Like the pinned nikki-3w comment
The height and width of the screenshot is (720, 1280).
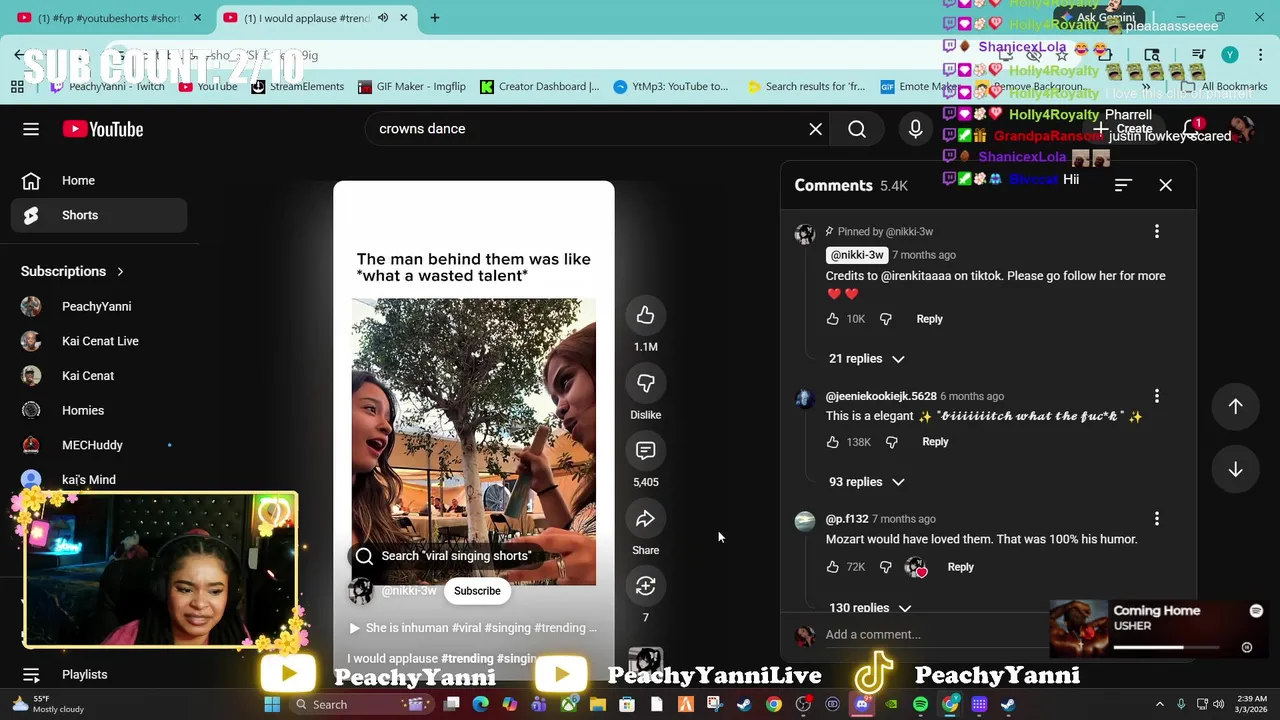(x=833, y=319)
